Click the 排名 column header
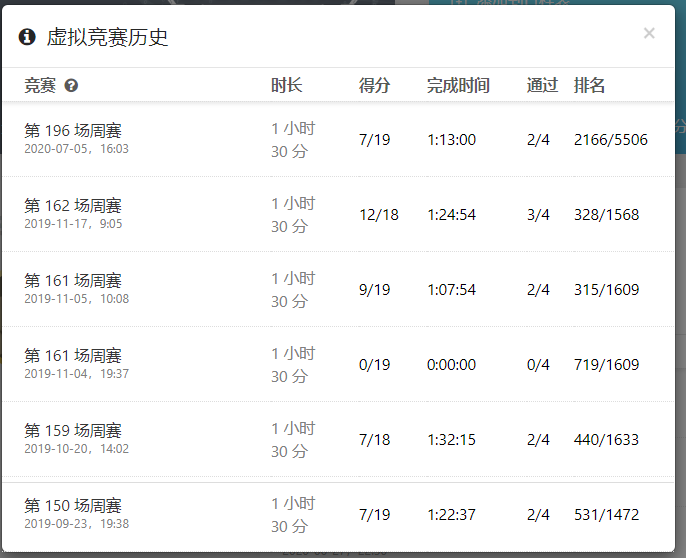This screenshot has width=686, height=558. coord(589,86)
